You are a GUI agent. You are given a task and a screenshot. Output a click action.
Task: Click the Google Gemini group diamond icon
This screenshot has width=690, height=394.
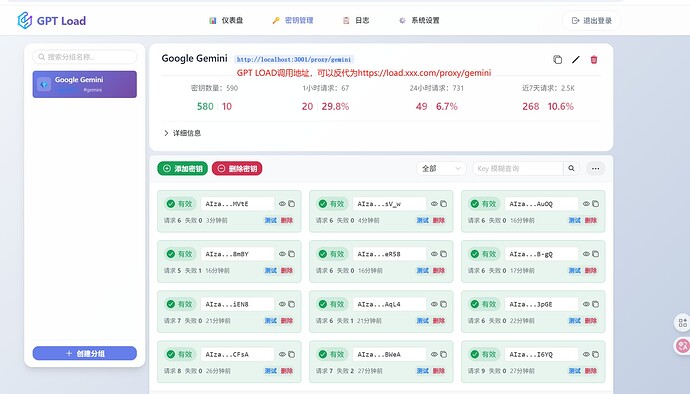pyautogui.click(x=44, y=84)
